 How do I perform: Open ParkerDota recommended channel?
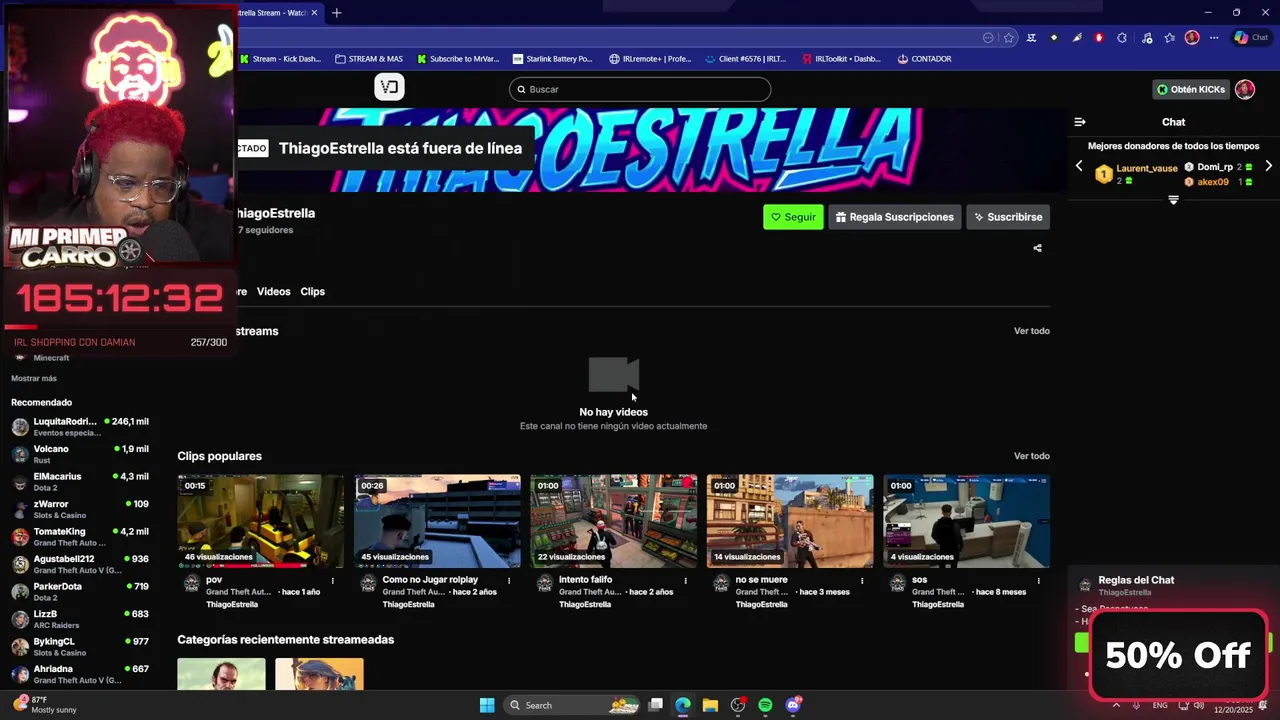pos(80,592)
